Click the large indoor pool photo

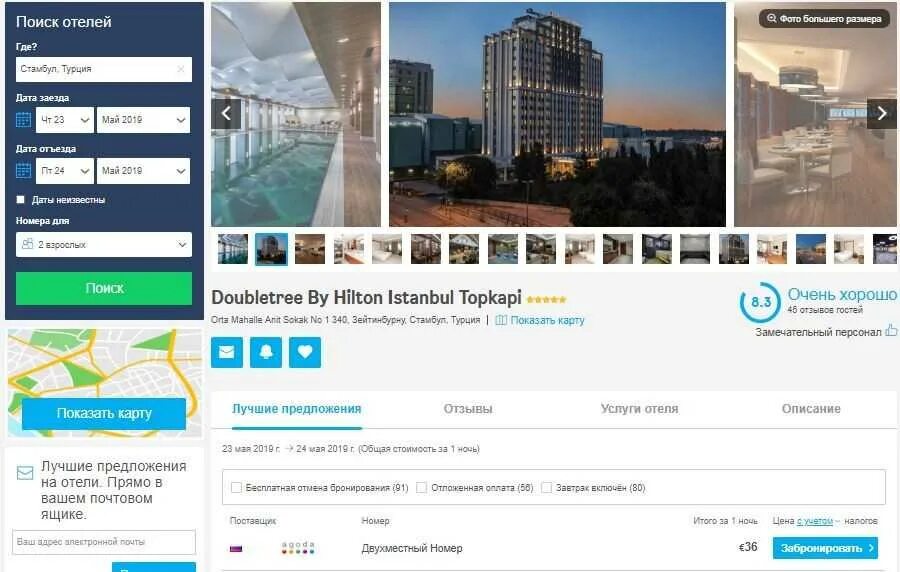tap(296, 114)
